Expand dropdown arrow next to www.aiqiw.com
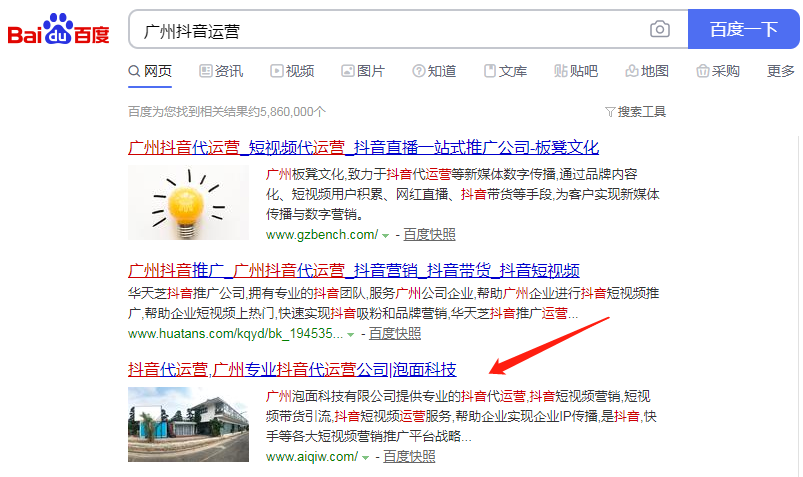 coord(366,458)
